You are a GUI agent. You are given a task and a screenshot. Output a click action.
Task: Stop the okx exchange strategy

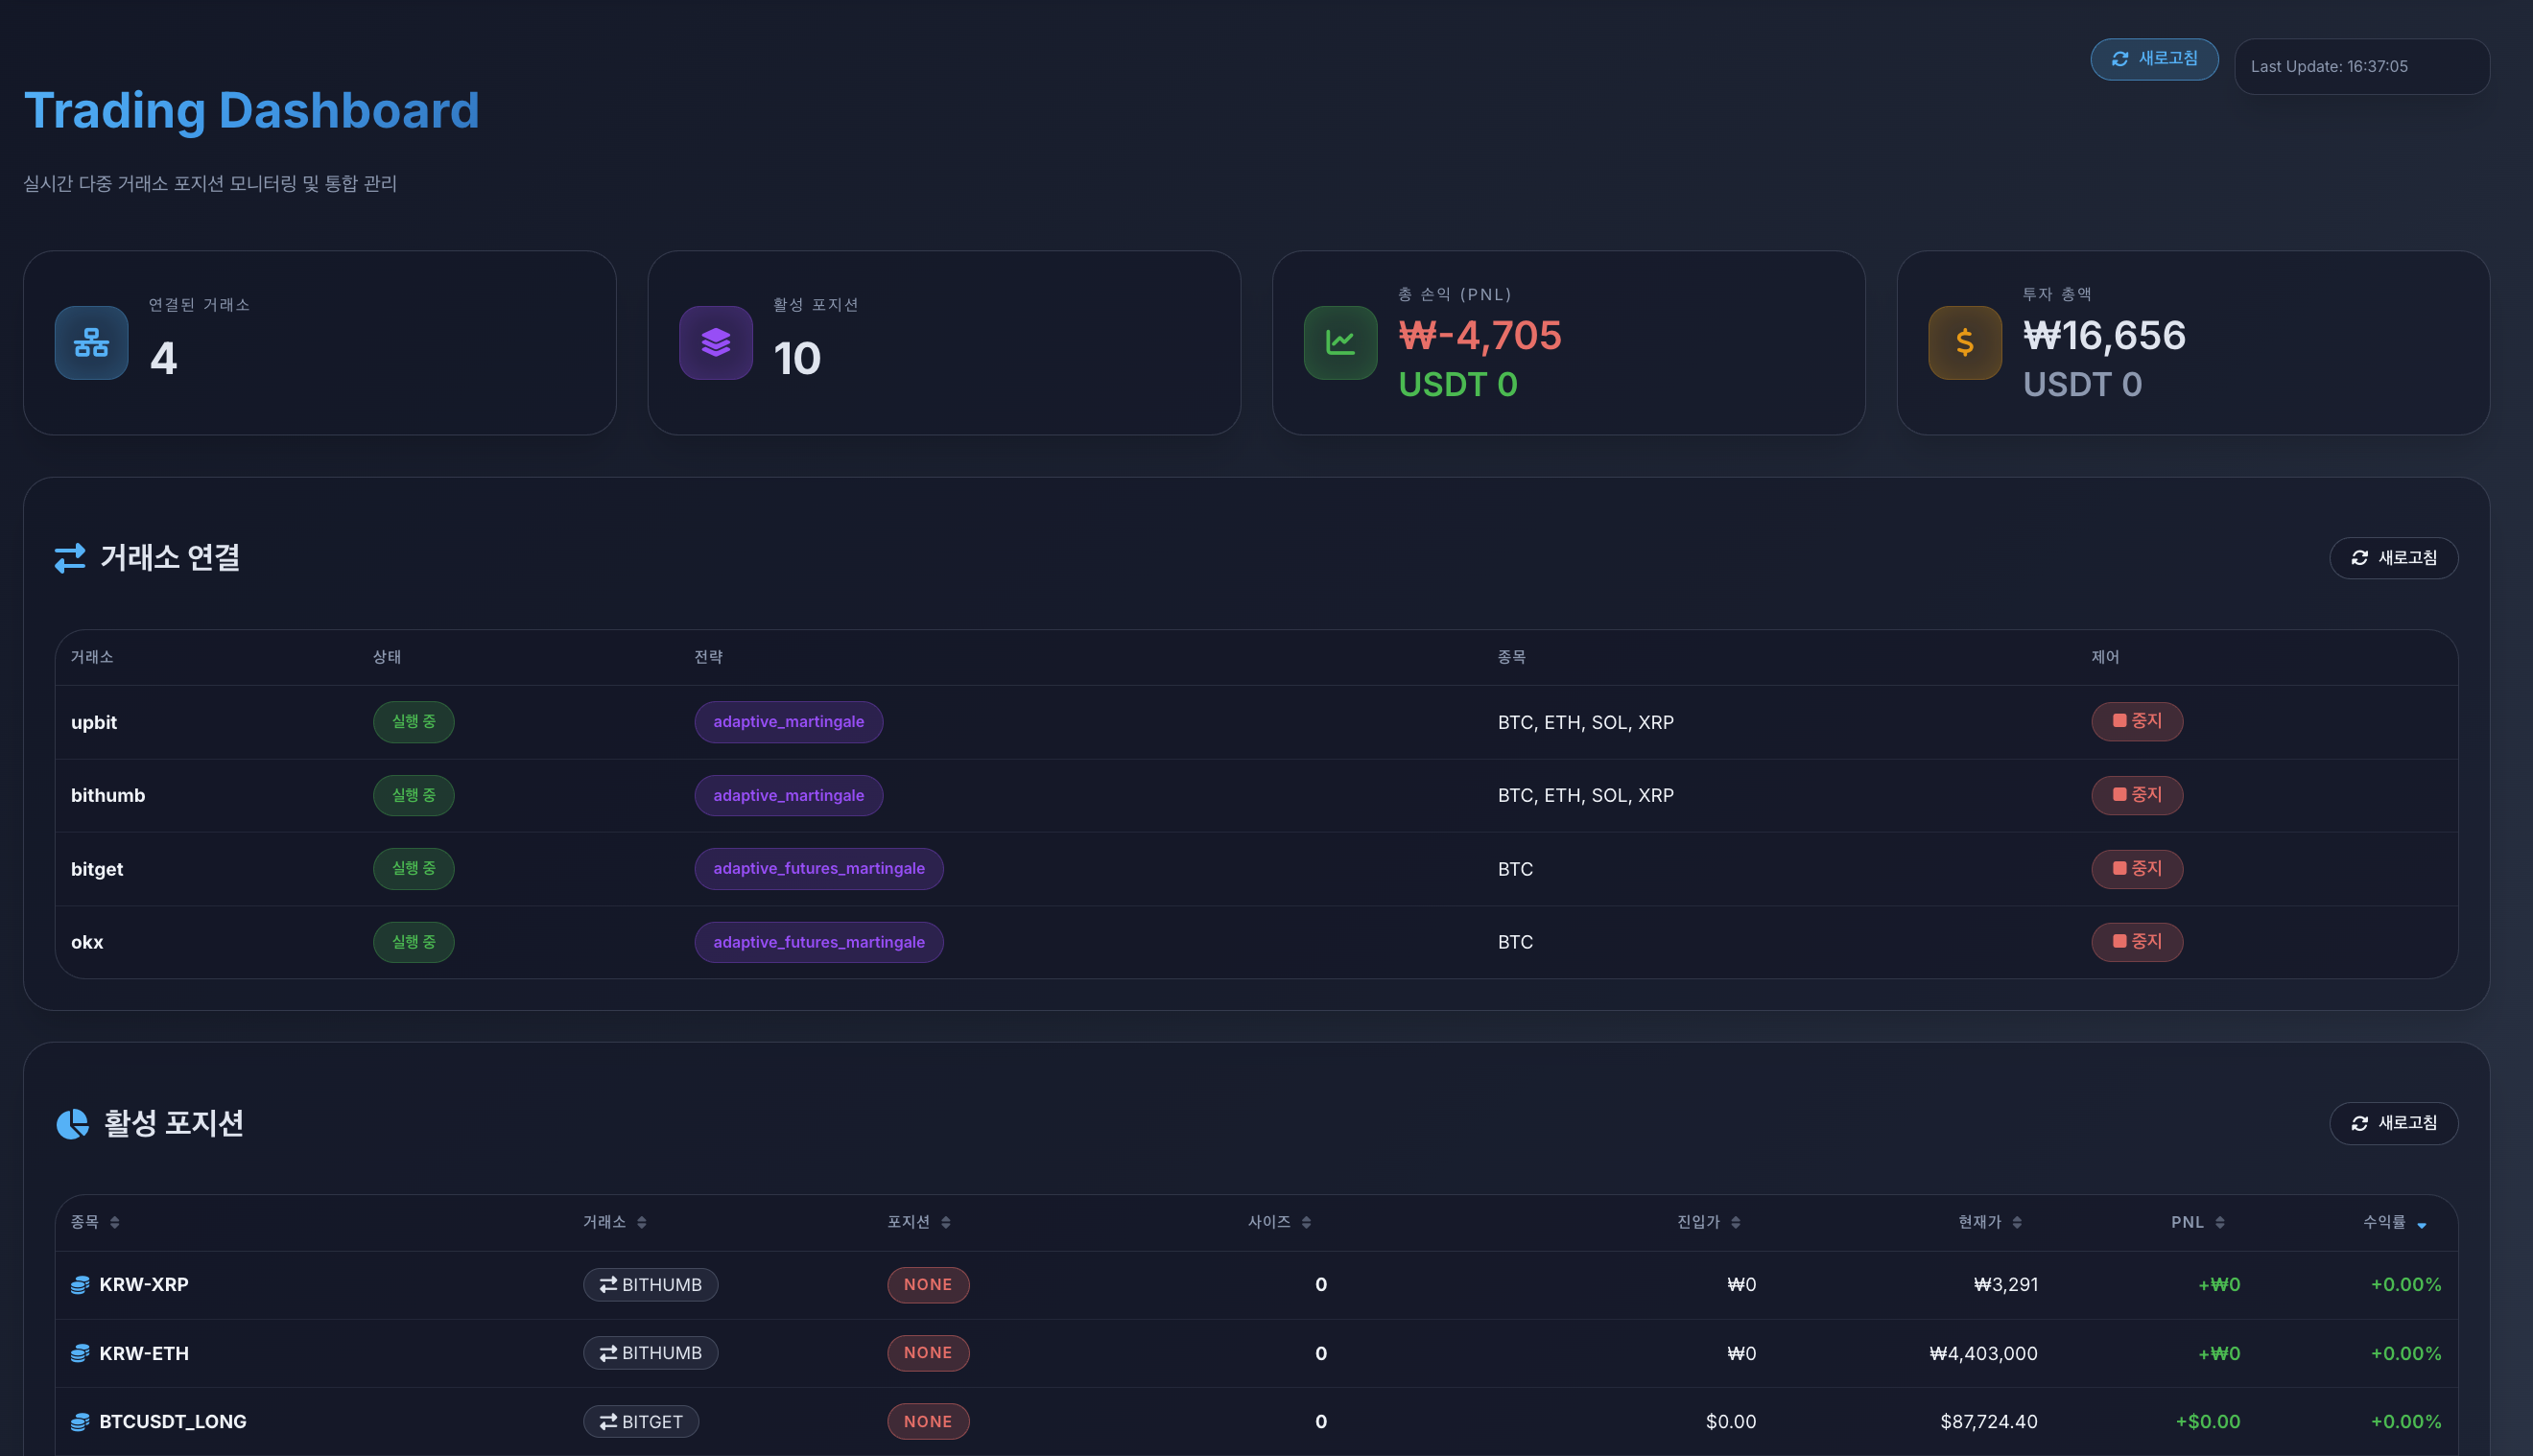coord(2136,942)
